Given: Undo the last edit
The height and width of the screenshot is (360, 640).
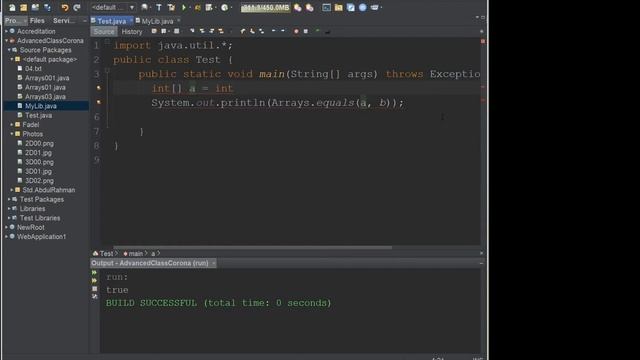Looking at the screenshot, I should [64, 7].
